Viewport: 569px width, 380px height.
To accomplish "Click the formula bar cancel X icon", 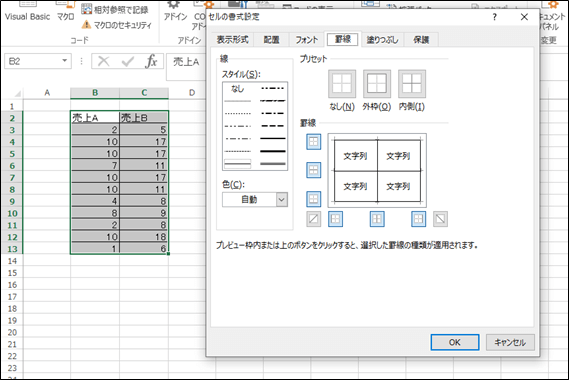I will 104,61.
